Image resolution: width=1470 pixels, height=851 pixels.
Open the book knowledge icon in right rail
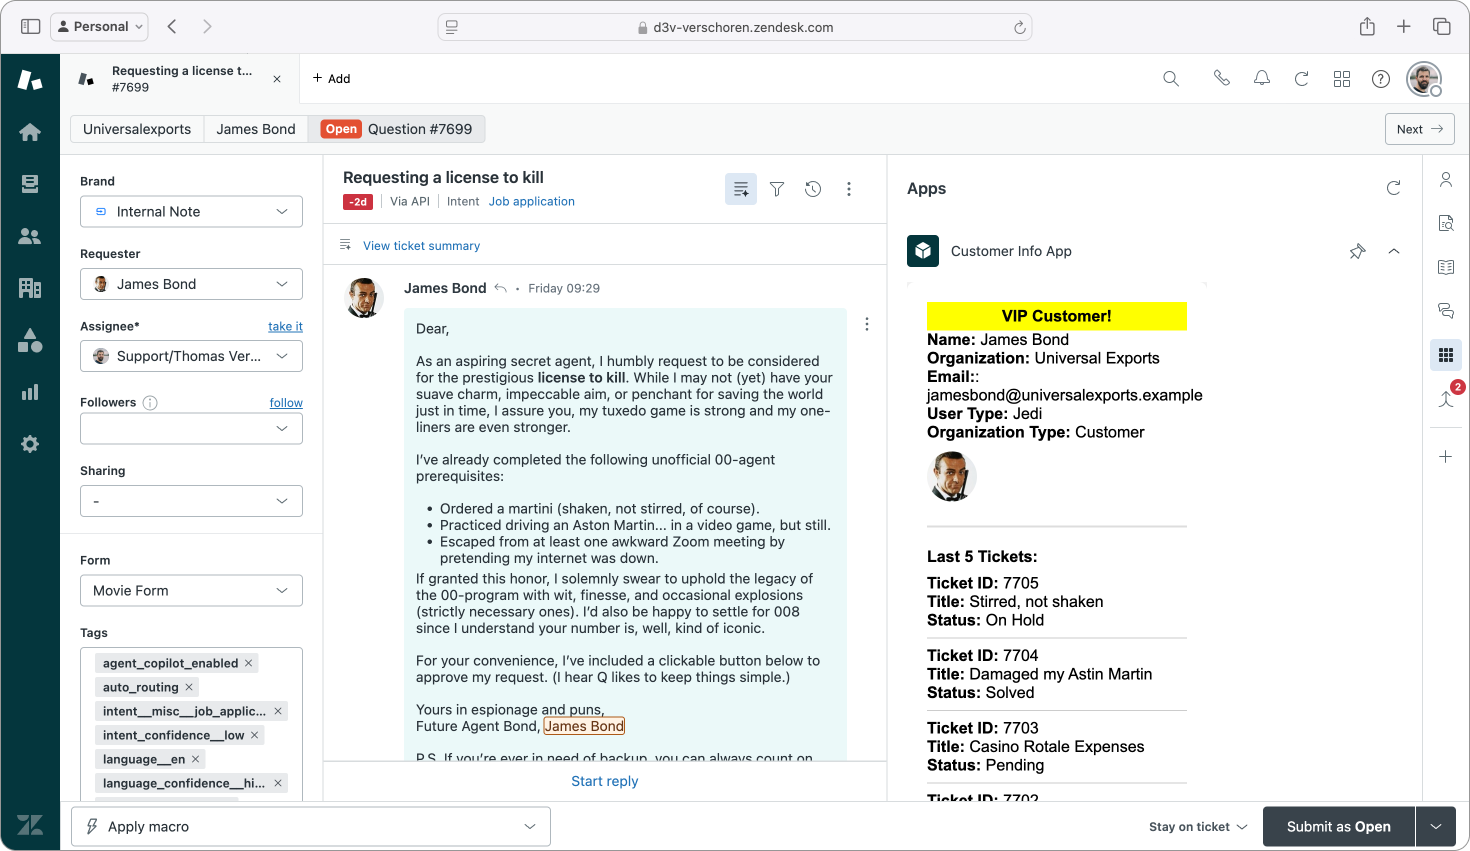(x=1446, y=267)
